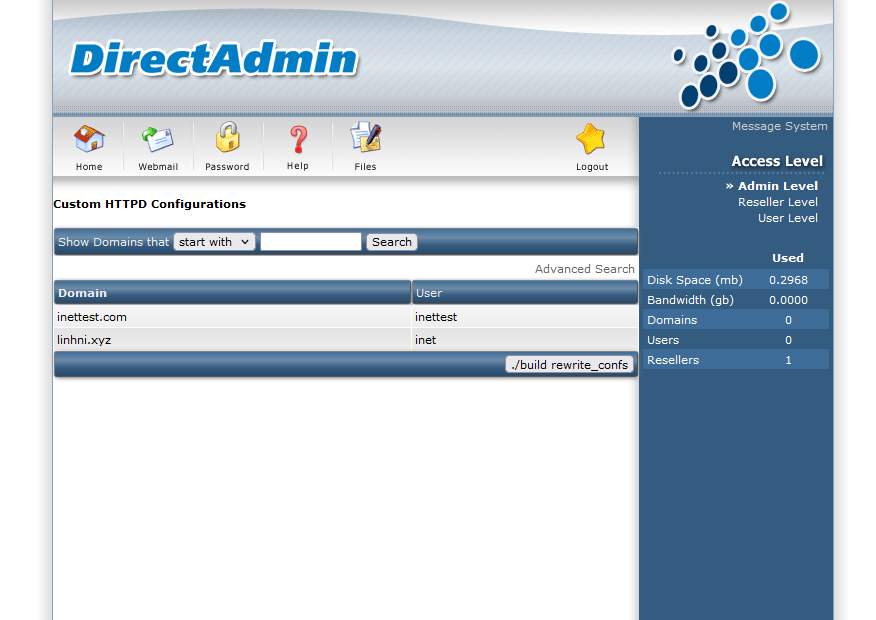
Task: Open domain linhni.xyz
Action: click(x=84, y=340)
